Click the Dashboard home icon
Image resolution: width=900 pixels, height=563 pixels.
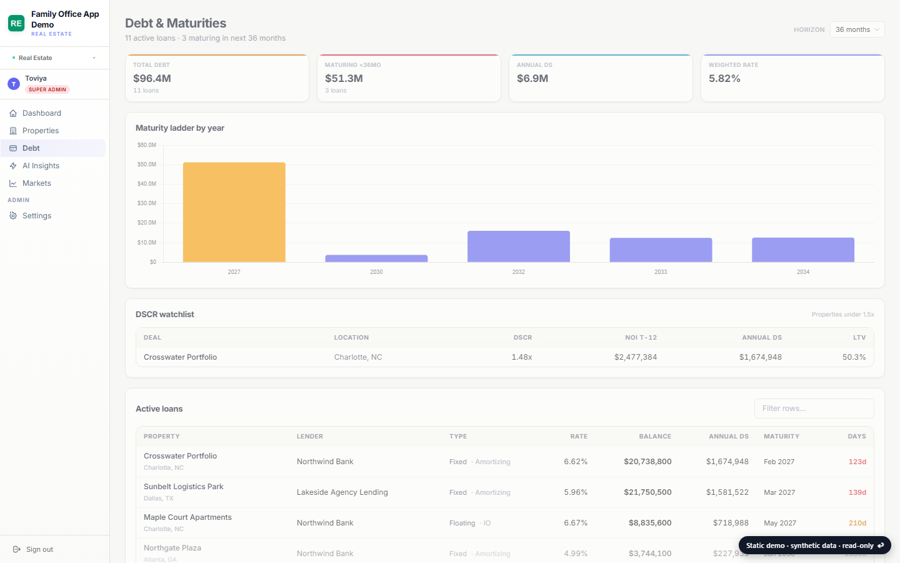(13, 113)
